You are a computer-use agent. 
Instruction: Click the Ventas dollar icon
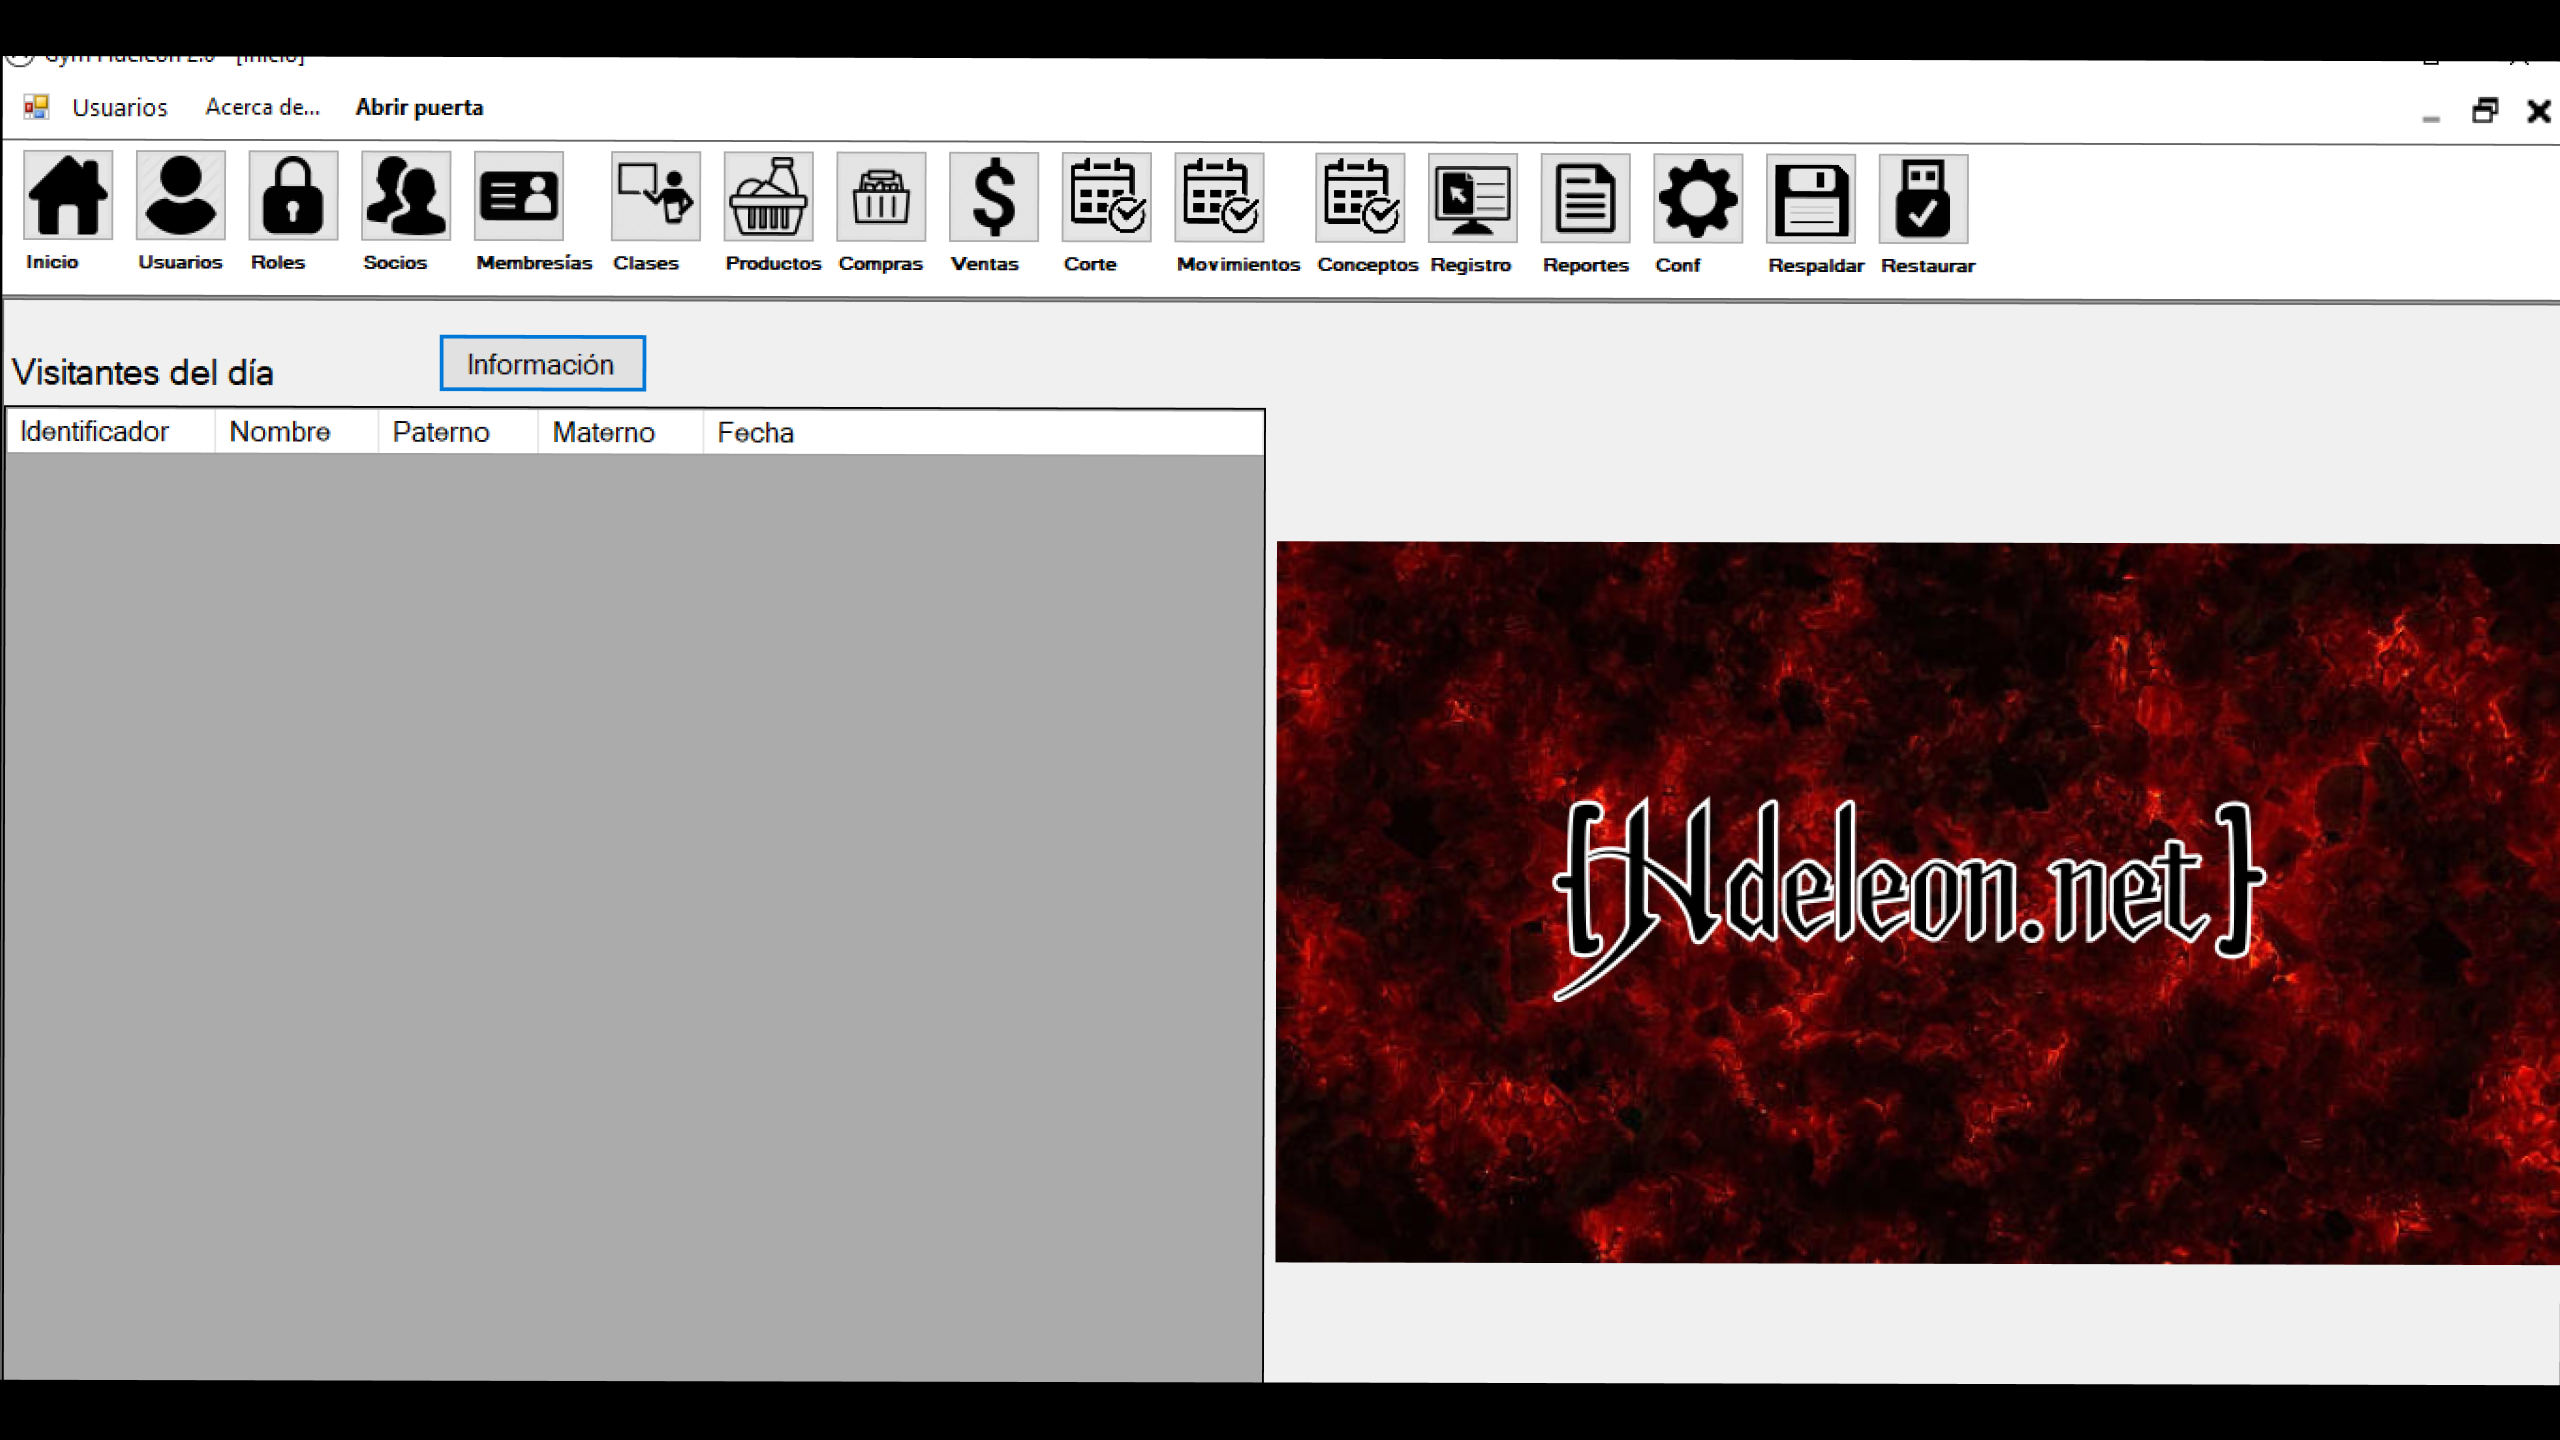click(993, 197)
